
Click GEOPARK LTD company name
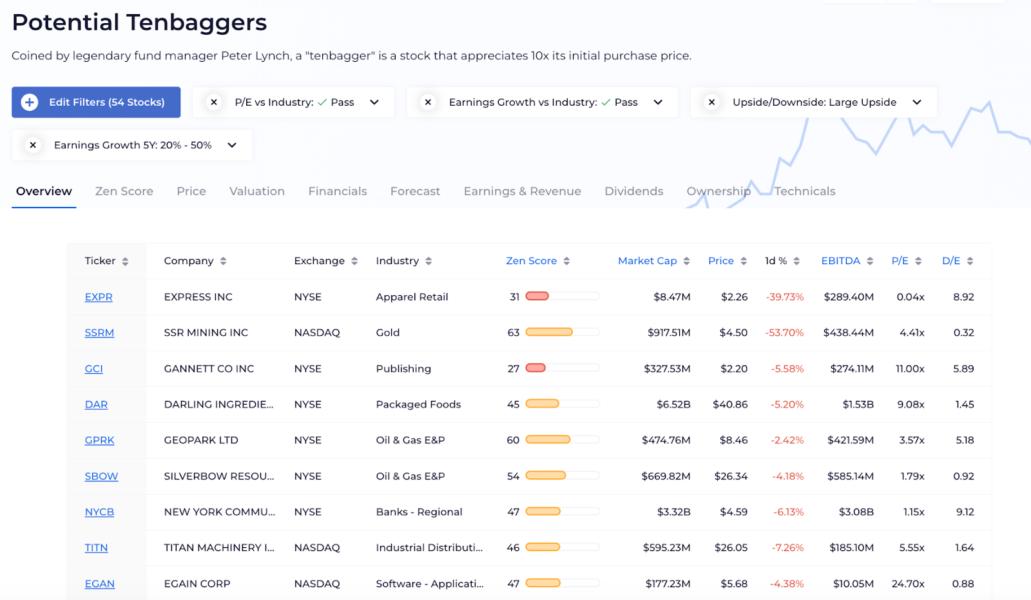[201, 440]
